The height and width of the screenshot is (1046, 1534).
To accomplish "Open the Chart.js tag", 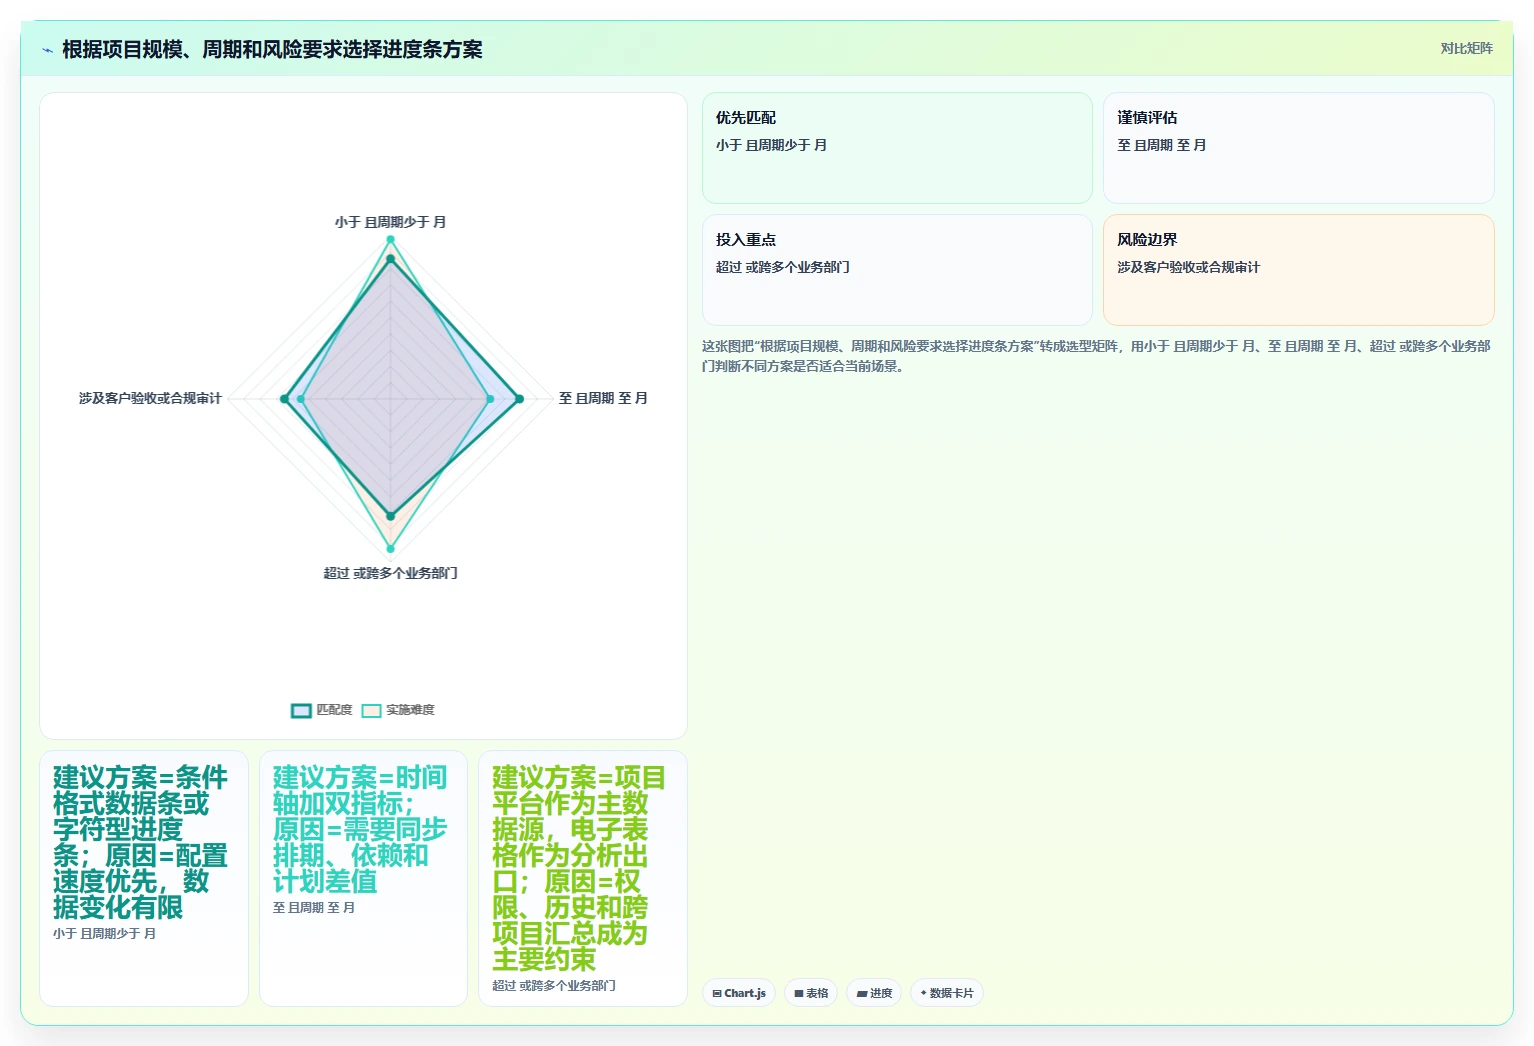I will 739,993.
